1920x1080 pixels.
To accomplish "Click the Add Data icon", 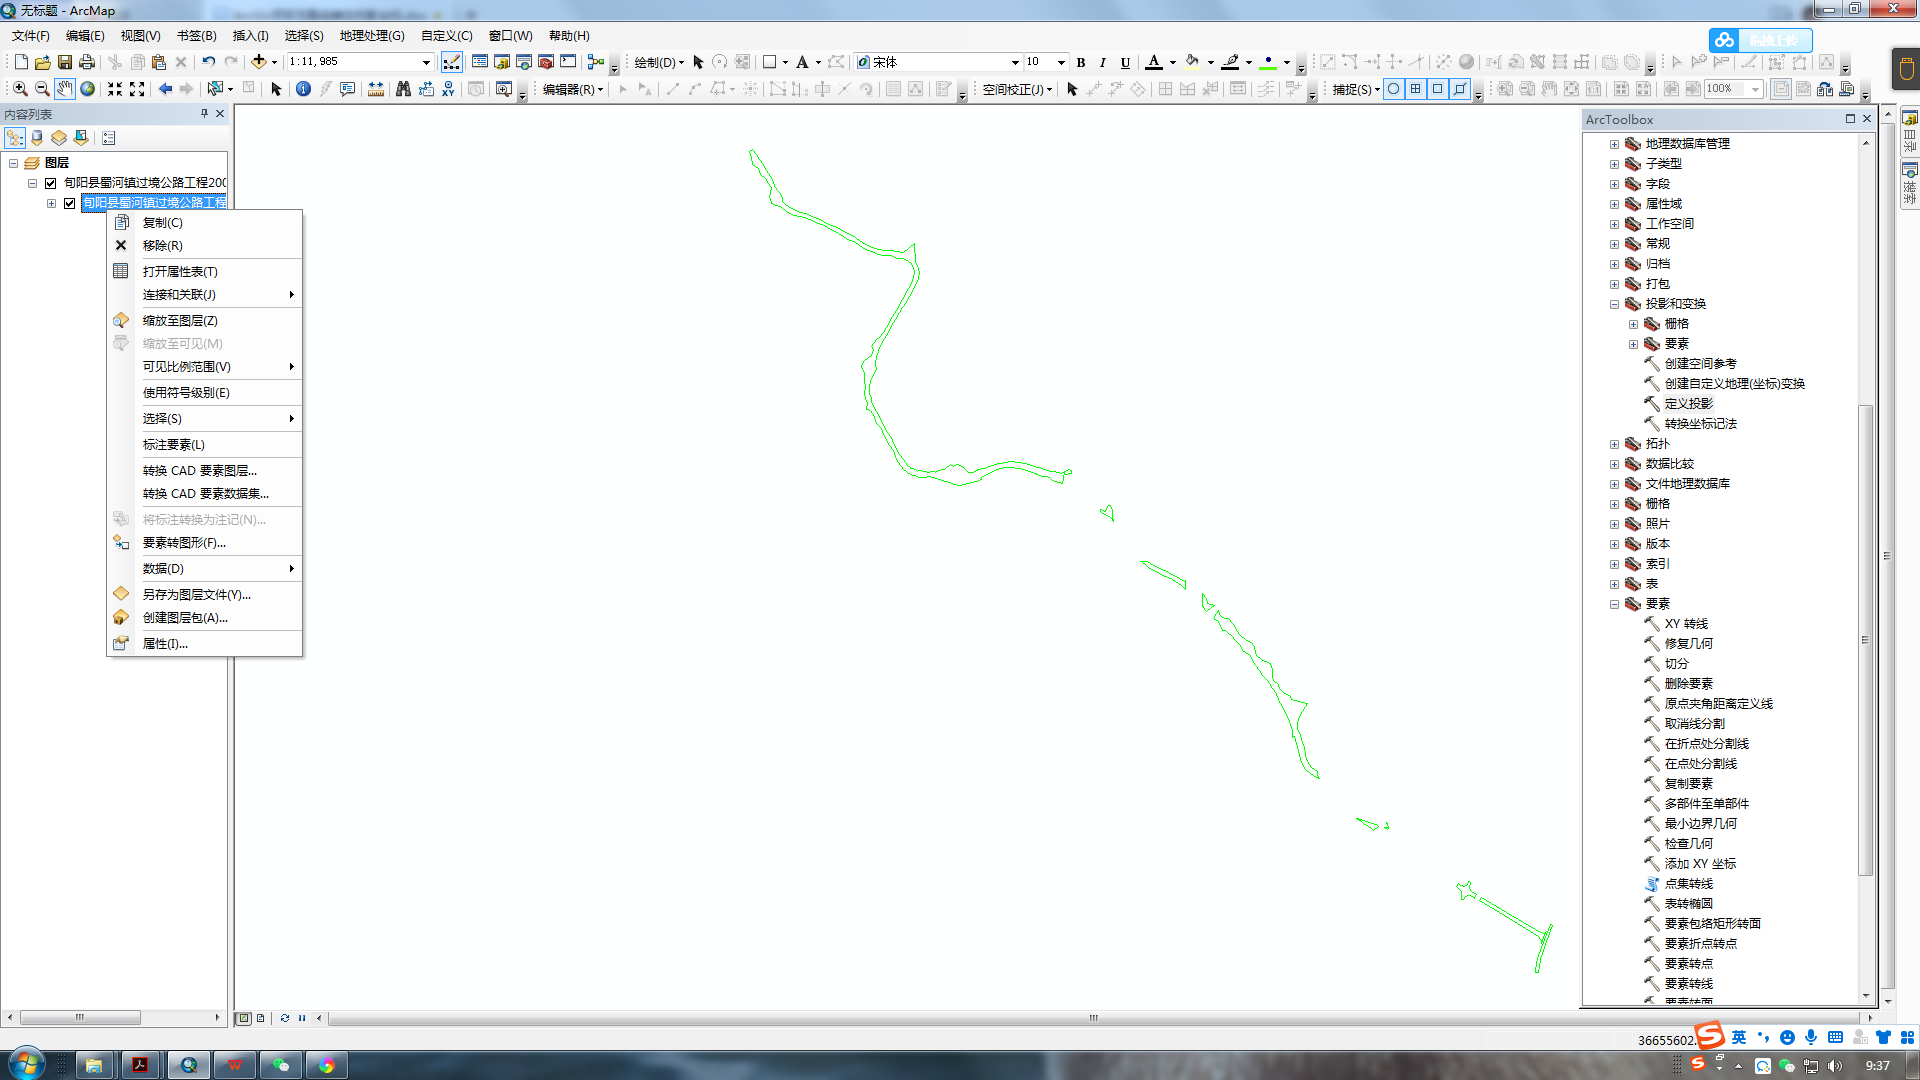I will point(259,62).
